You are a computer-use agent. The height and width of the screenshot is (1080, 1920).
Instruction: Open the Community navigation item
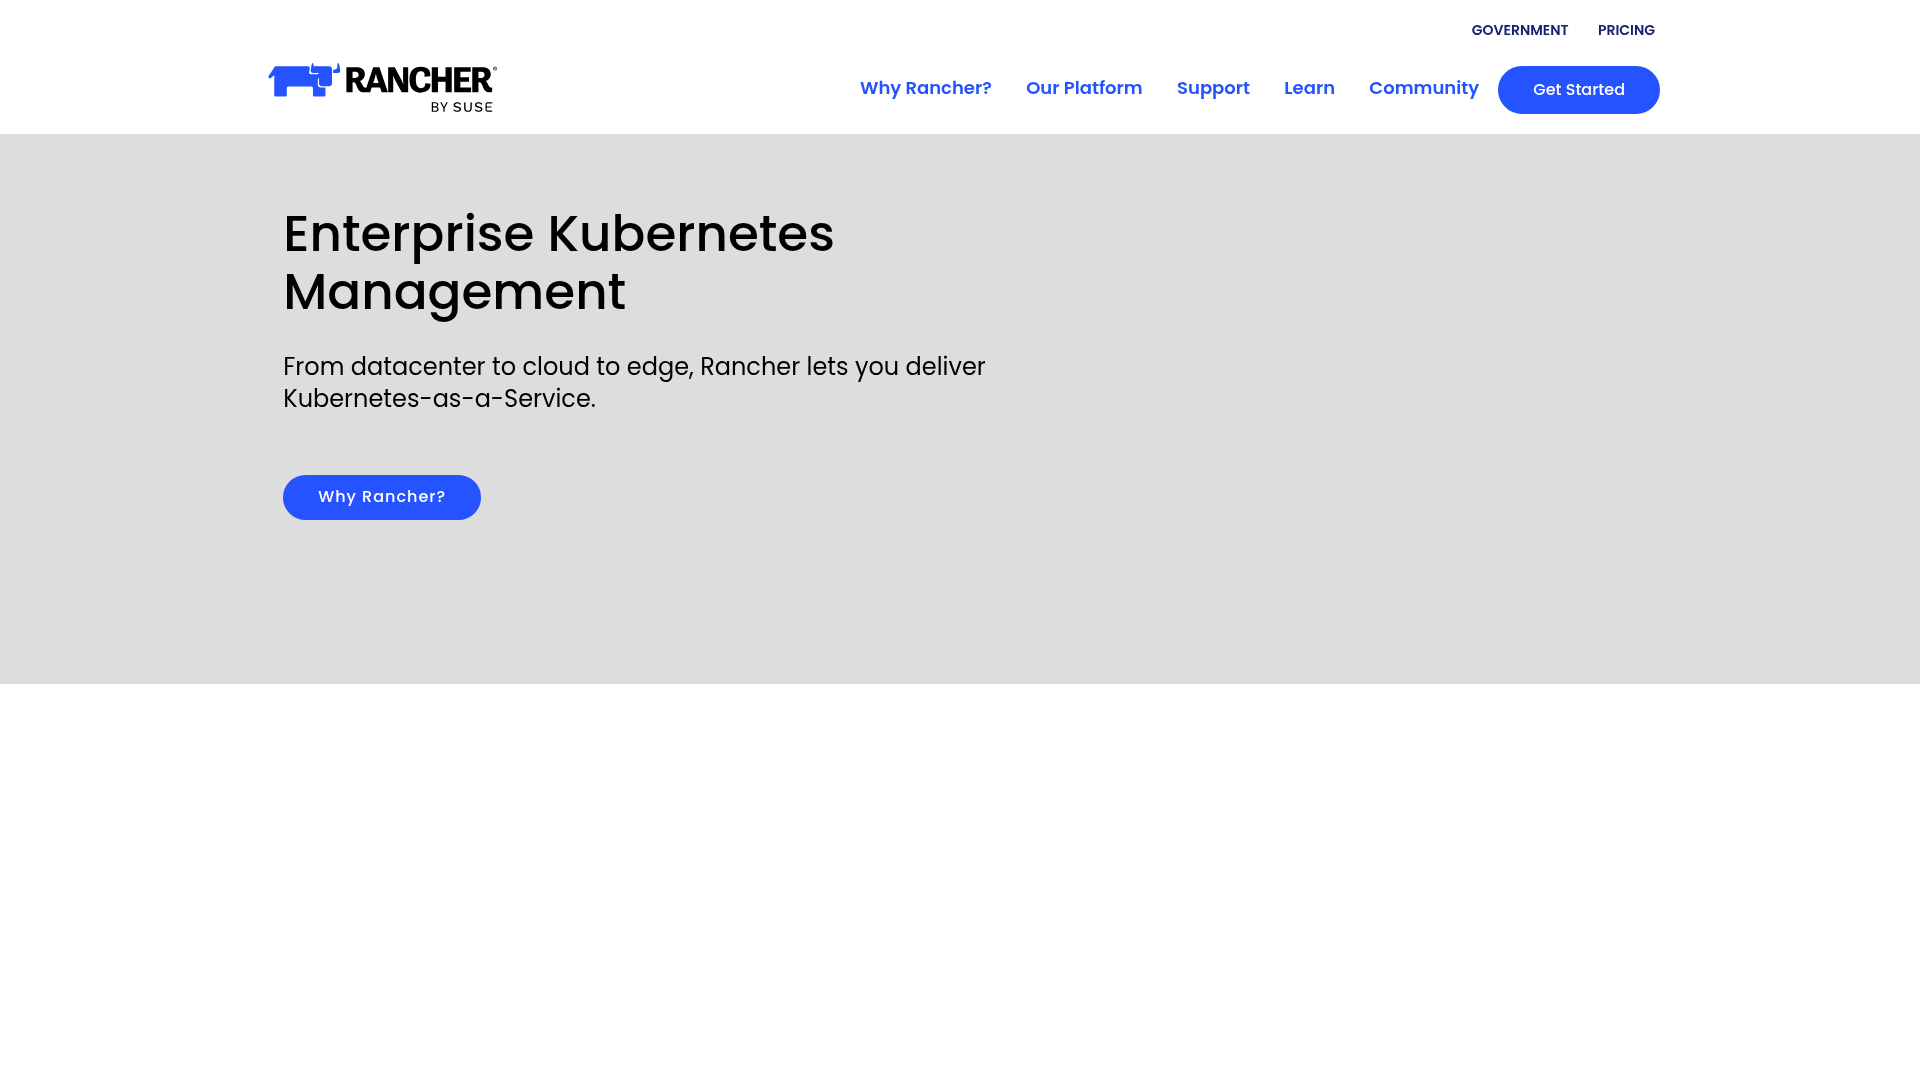click(1423, 88)
